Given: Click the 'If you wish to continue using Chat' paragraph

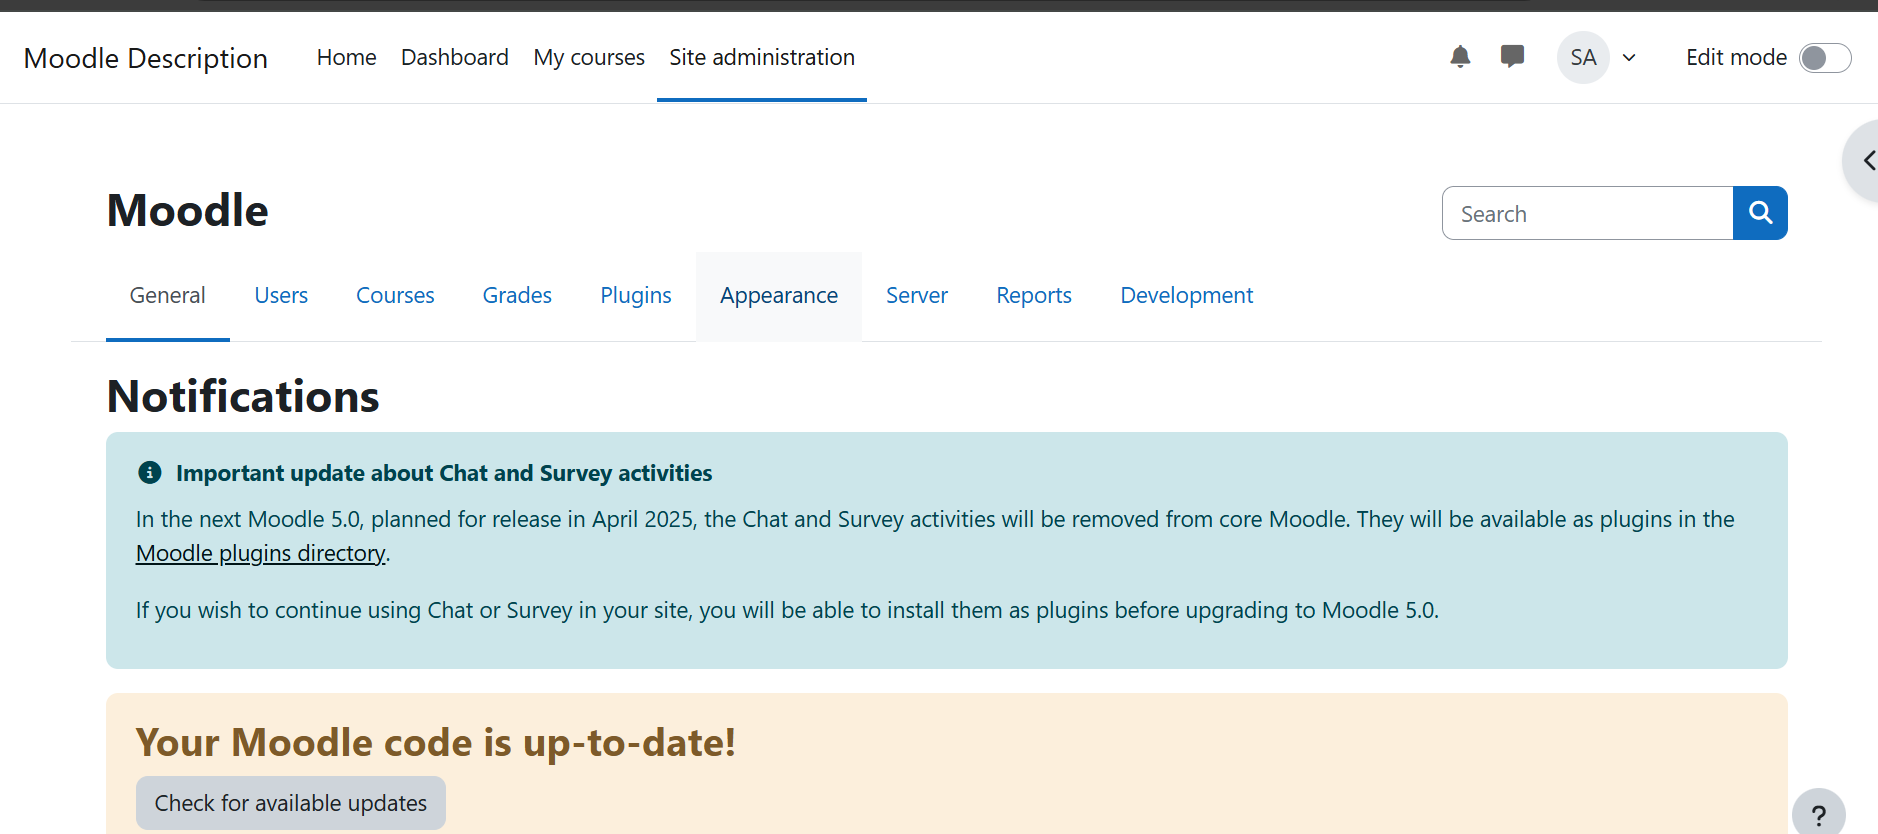Looking at the screenshot, I should tap(787, 610).
